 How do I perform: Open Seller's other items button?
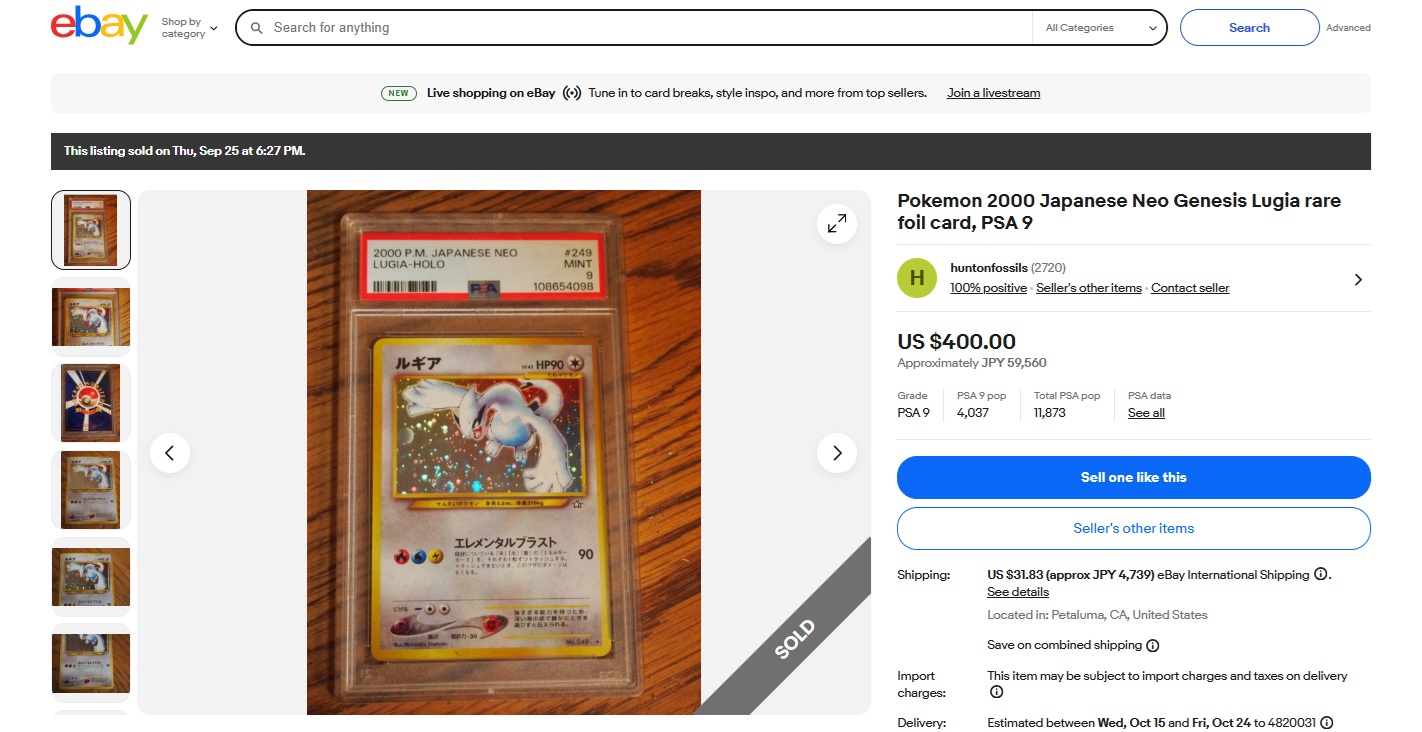click(1133, 528)
